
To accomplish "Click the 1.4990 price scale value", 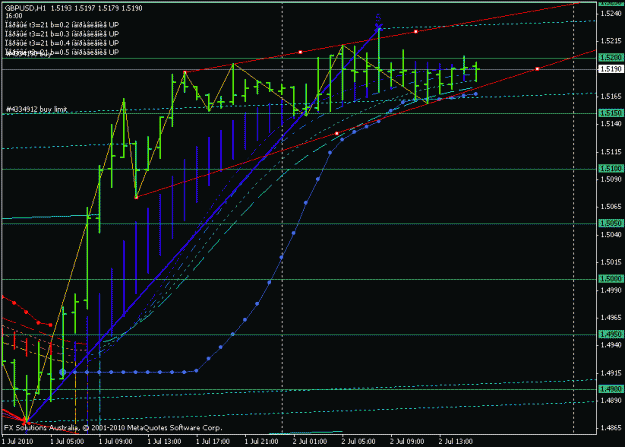I will tap(611, 290).
